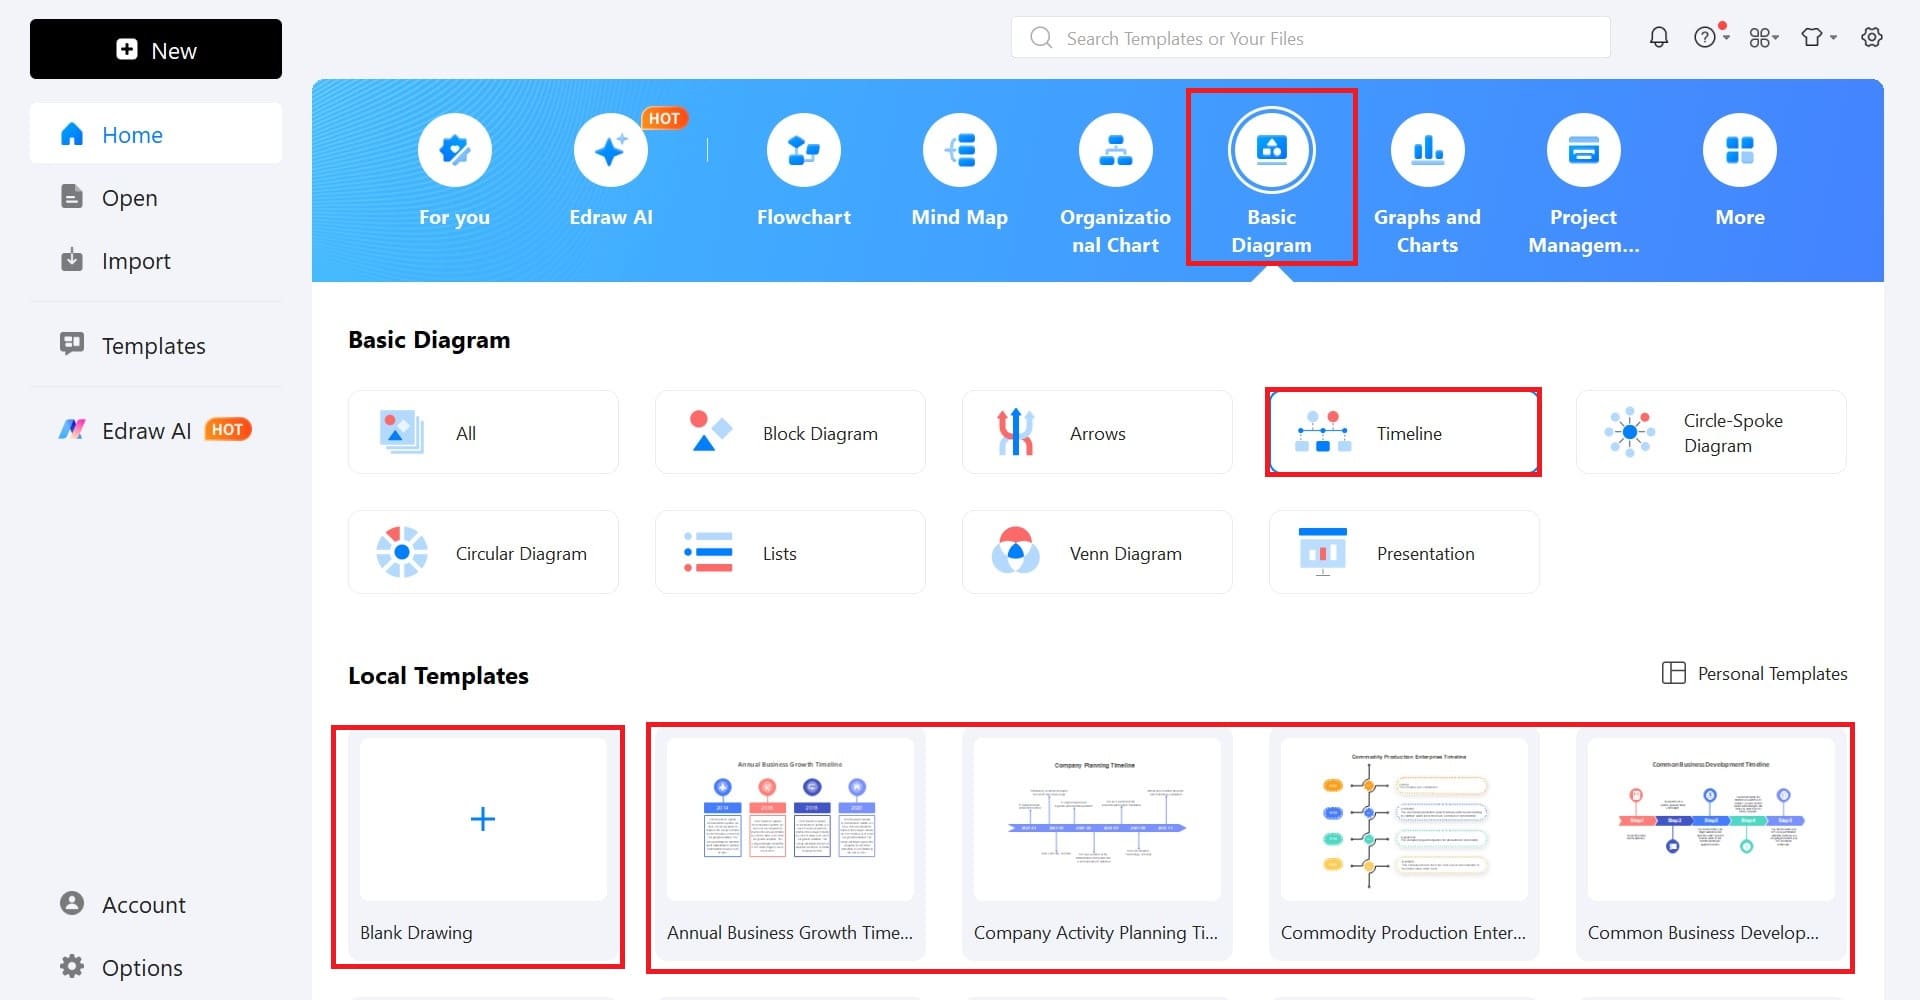Click the Venn Diagram tile icon
The width and height of the screenshot is (1920, 1000).
point(1016,551)
